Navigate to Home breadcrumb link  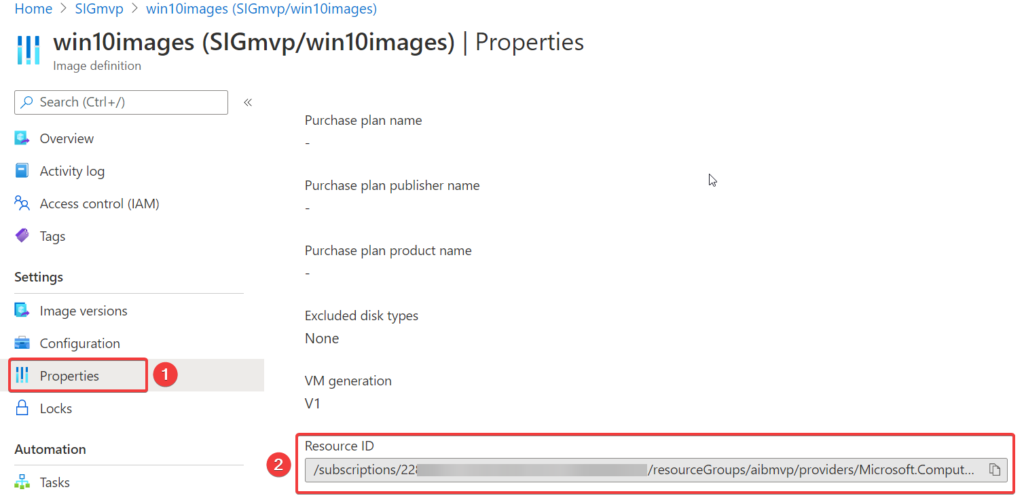pos(34,9)
